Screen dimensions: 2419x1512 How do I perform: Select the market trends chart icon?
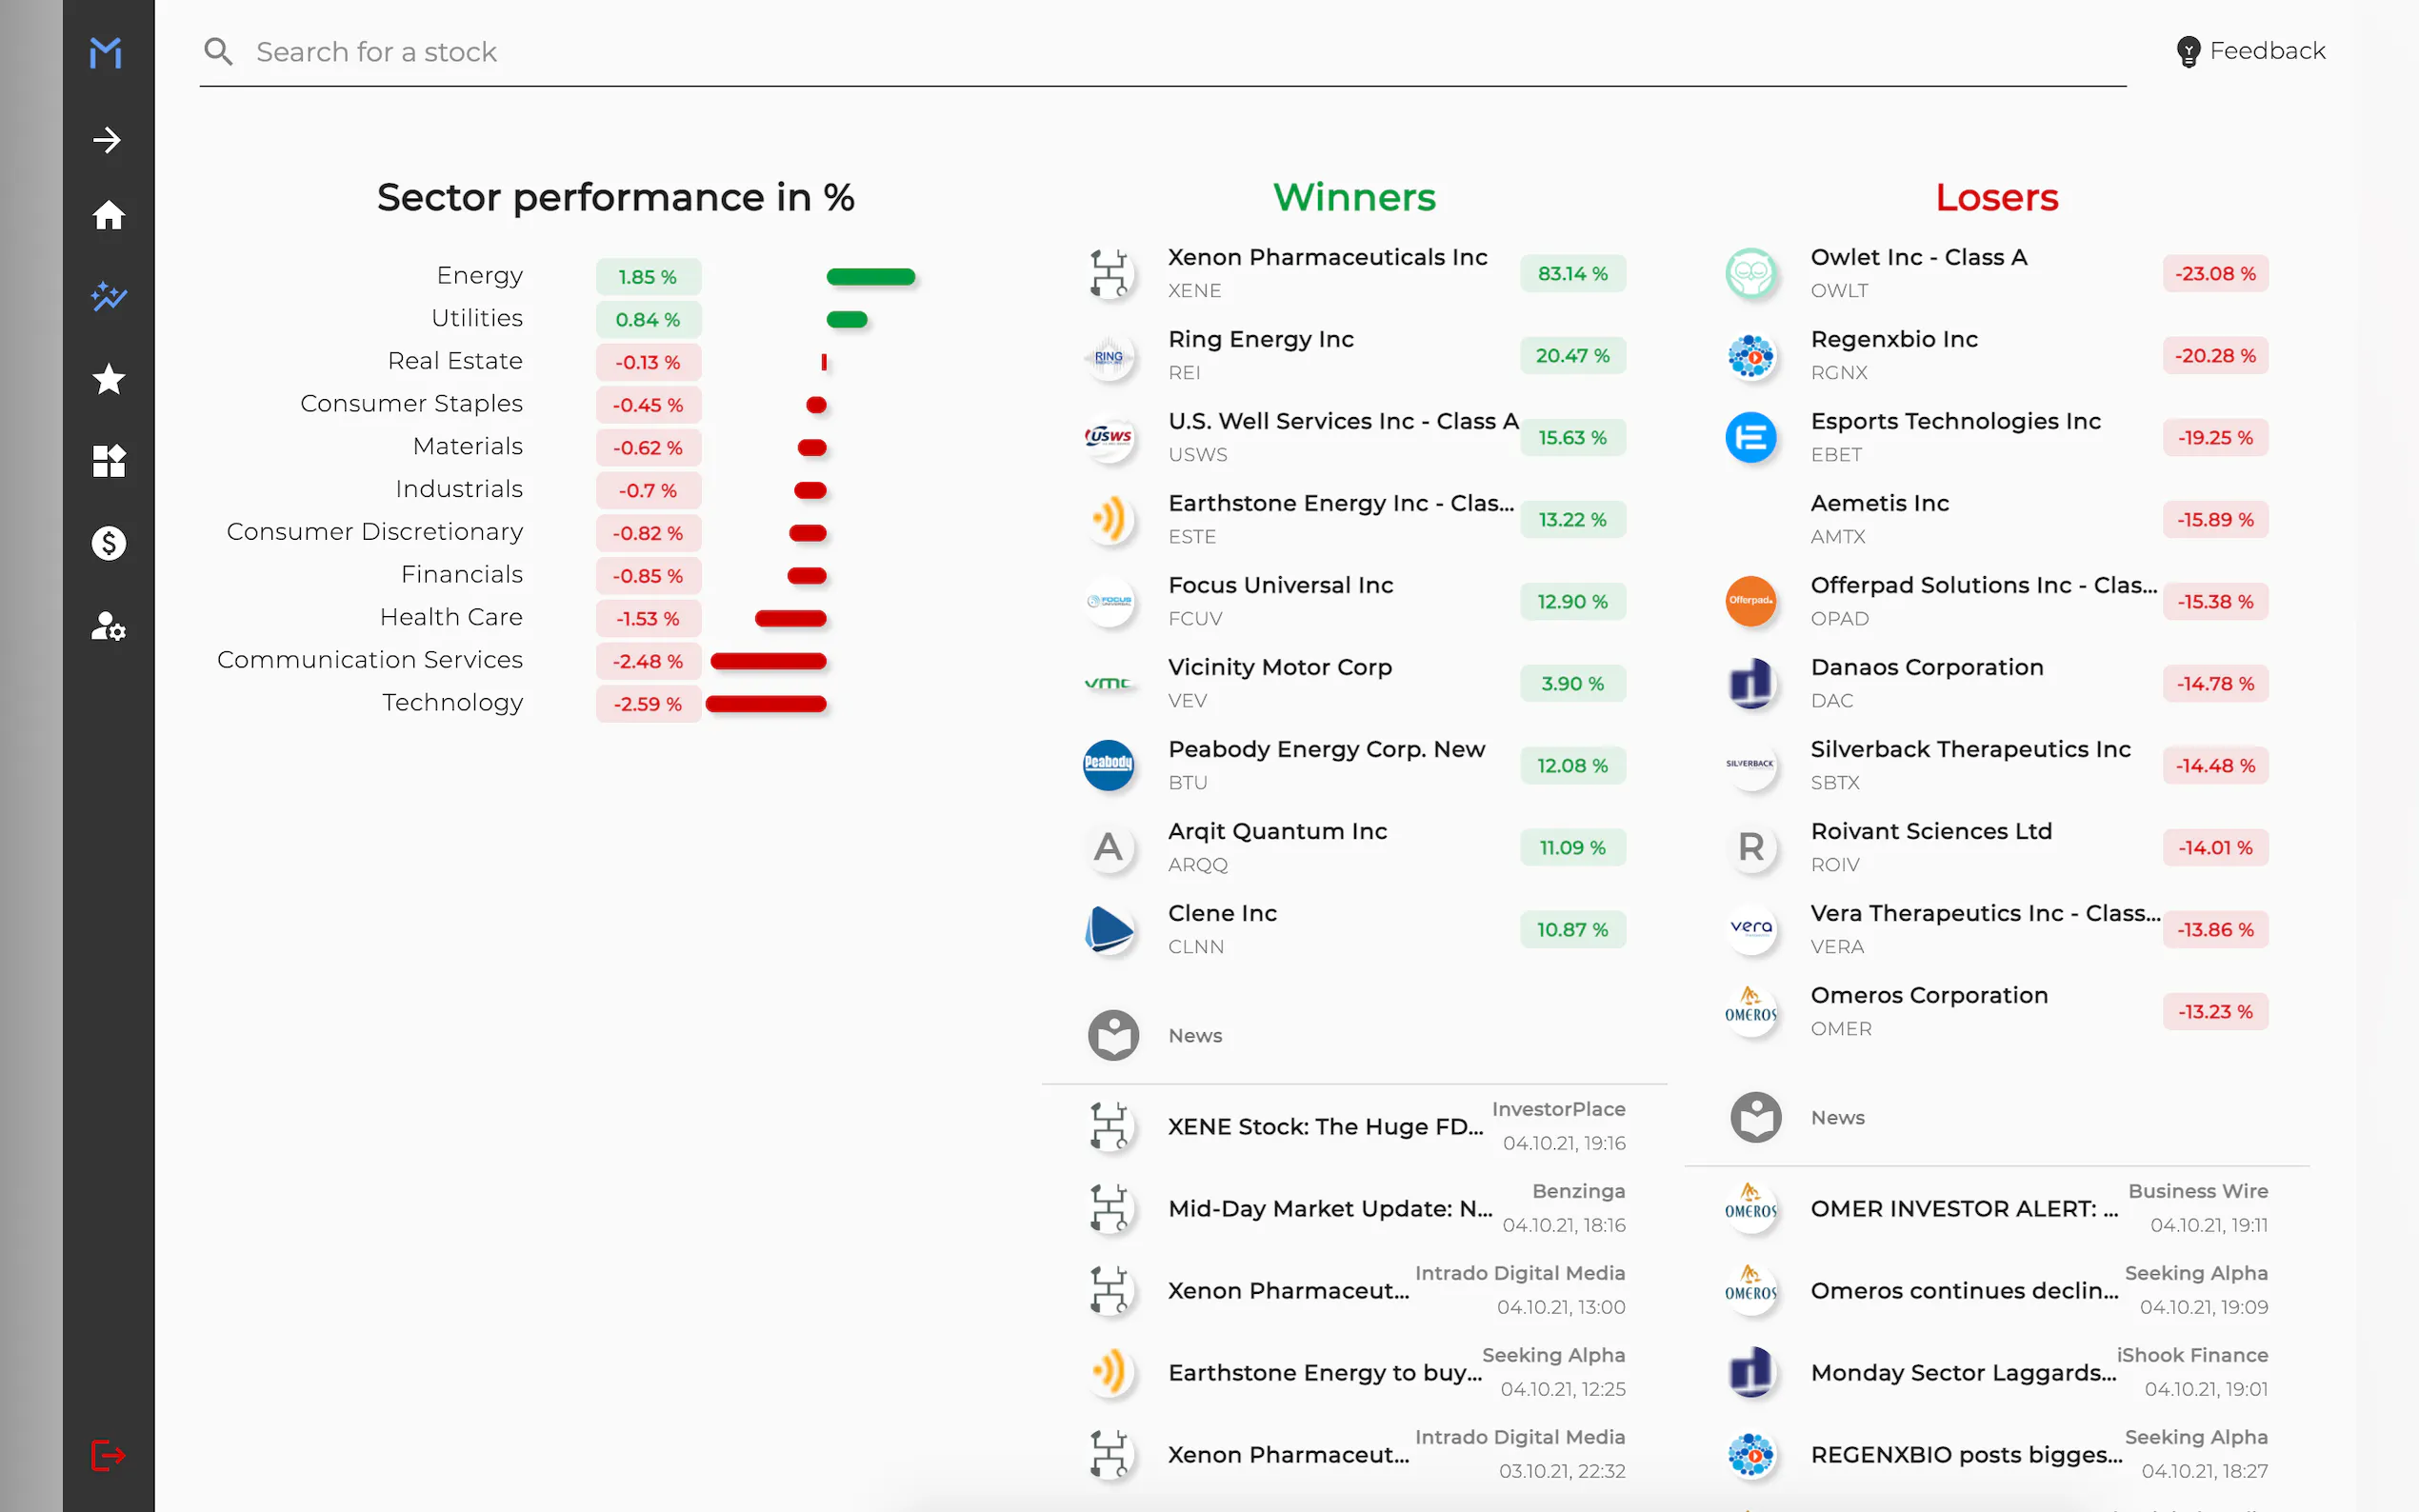pyautogui.click(x=108, y=297)
